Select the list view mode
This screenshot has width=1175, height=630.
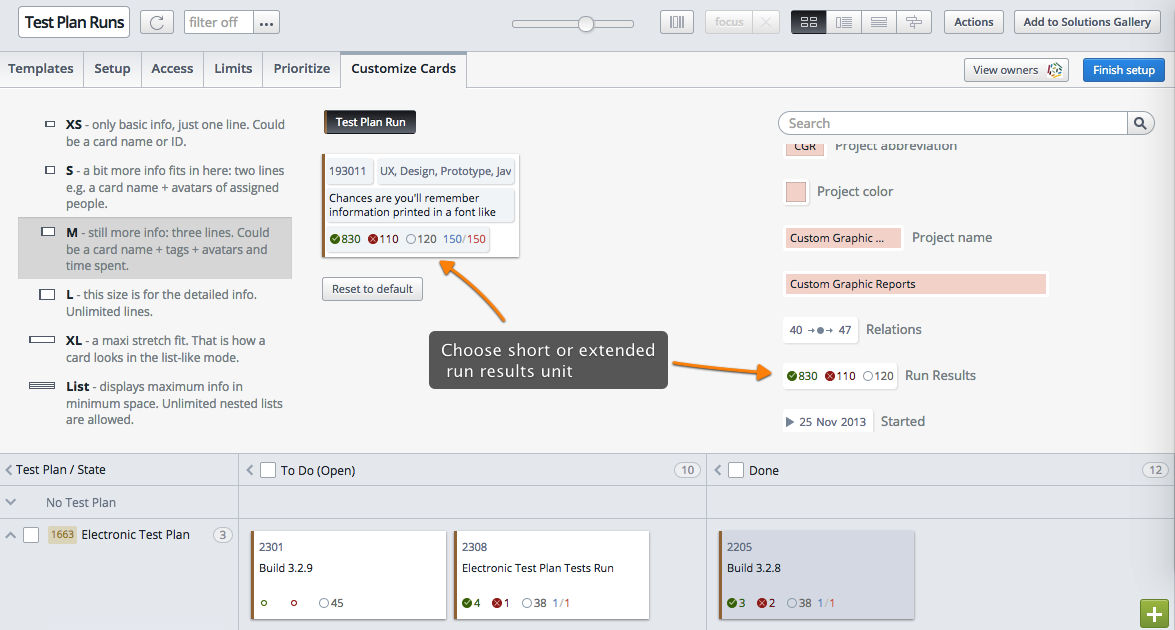(x=844, y=21)
